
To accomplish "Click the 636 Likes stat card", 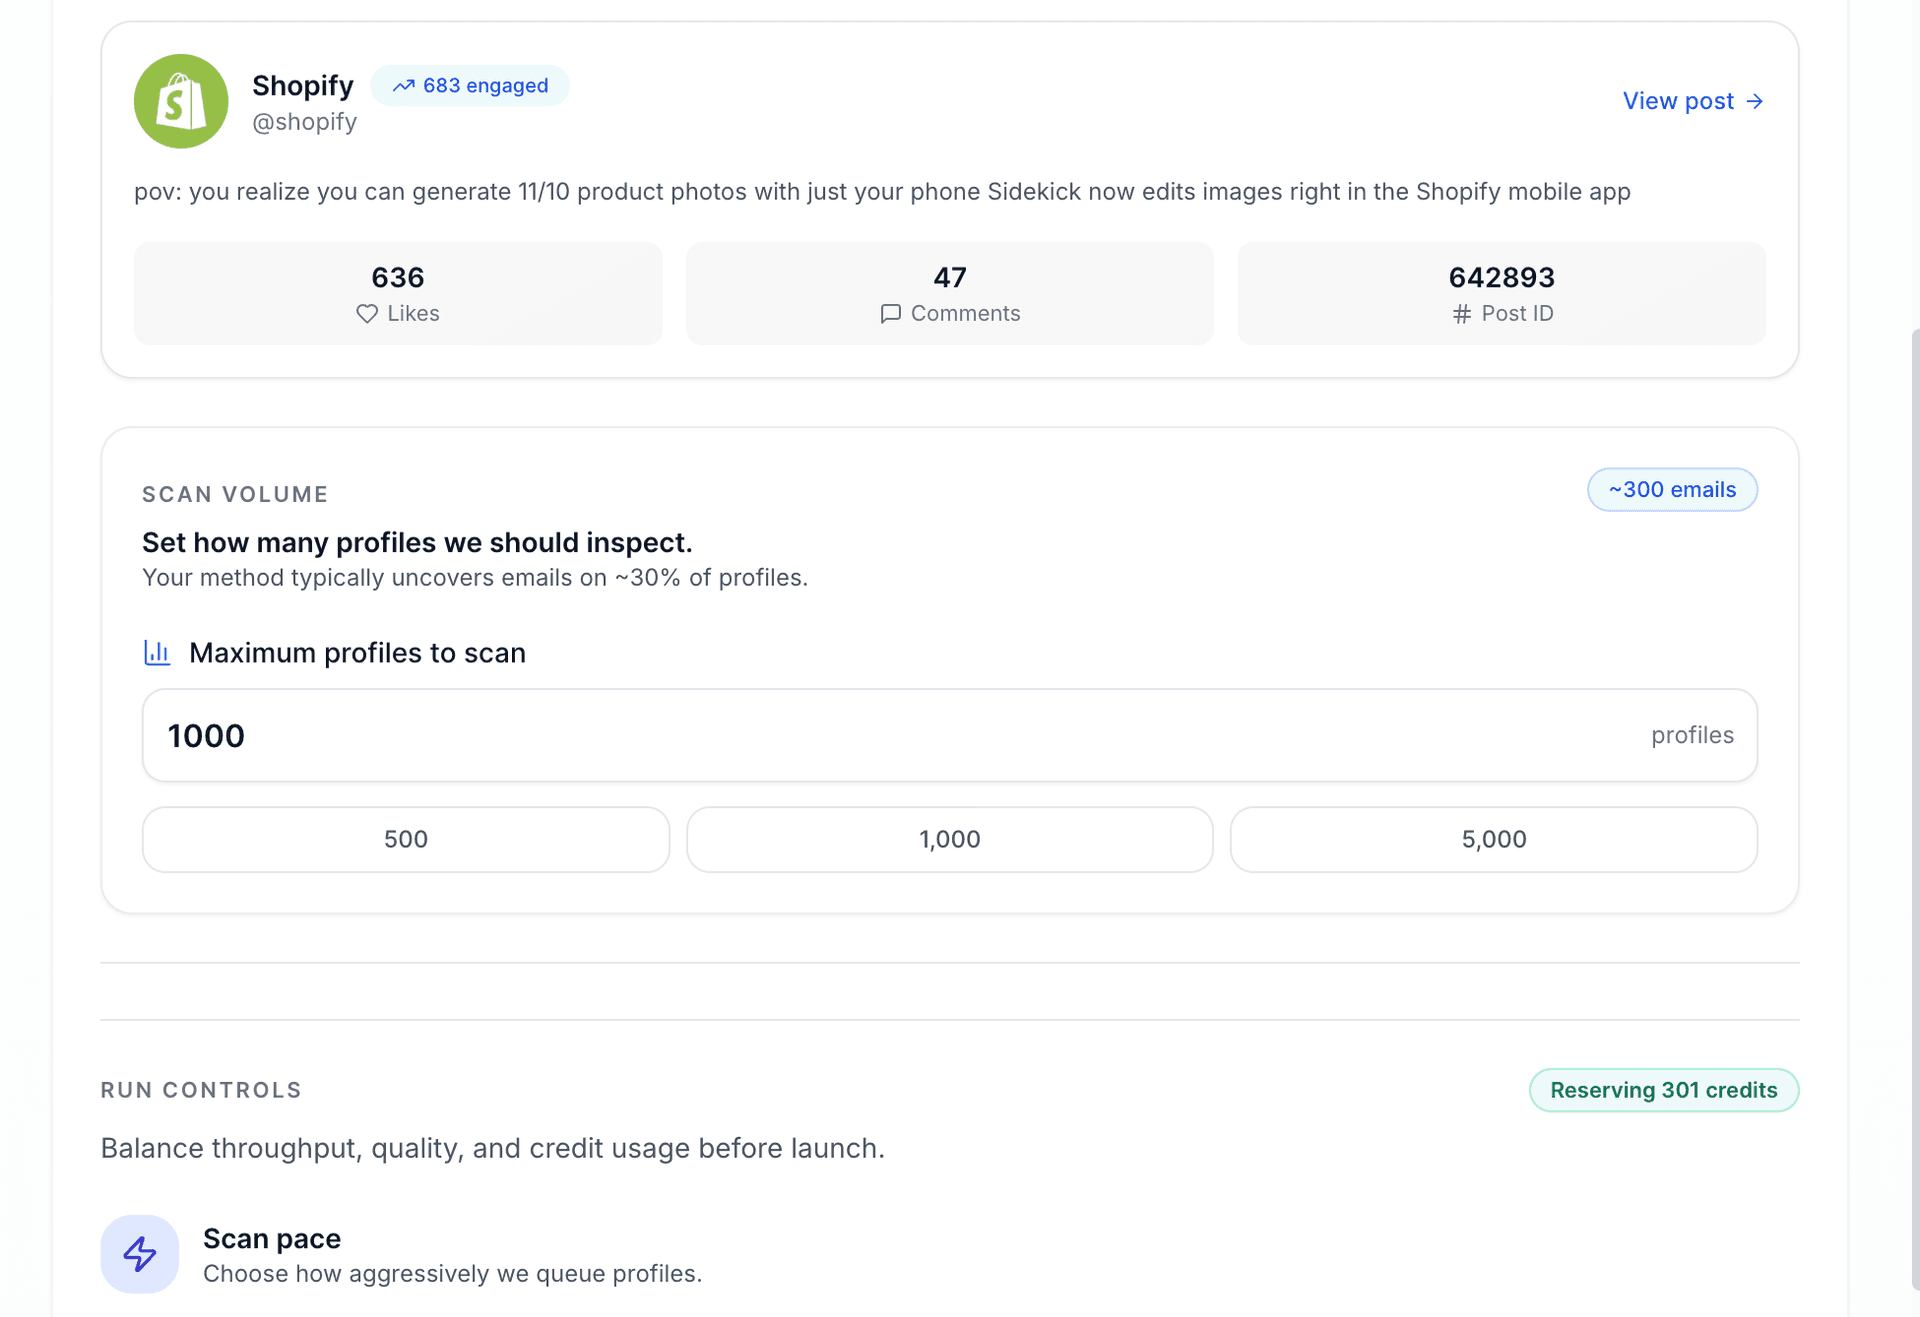I will click(x=397, y=293).
